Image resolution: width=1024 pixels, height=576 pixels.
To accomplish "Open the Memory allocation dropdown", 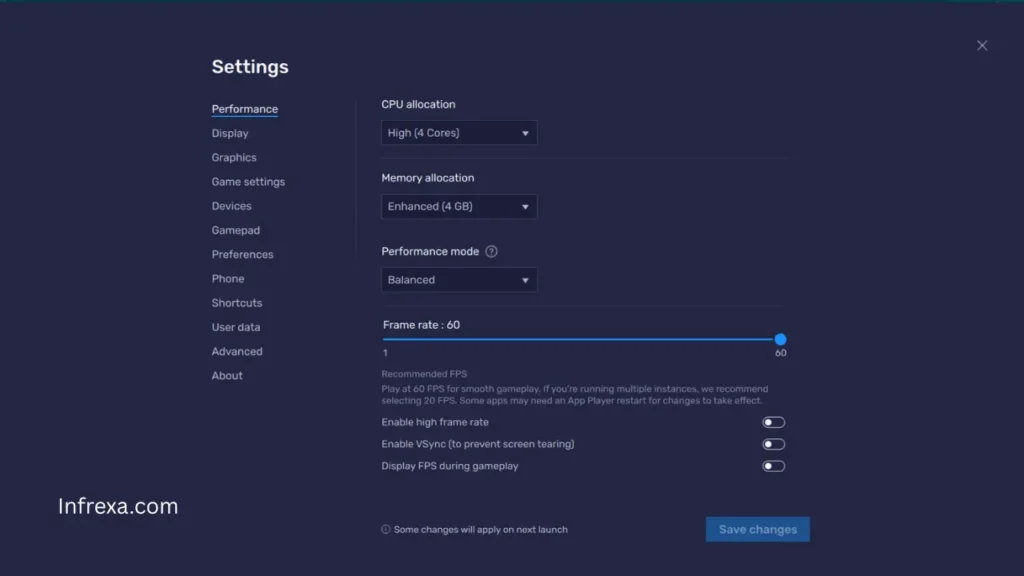I will coord(458,206).
